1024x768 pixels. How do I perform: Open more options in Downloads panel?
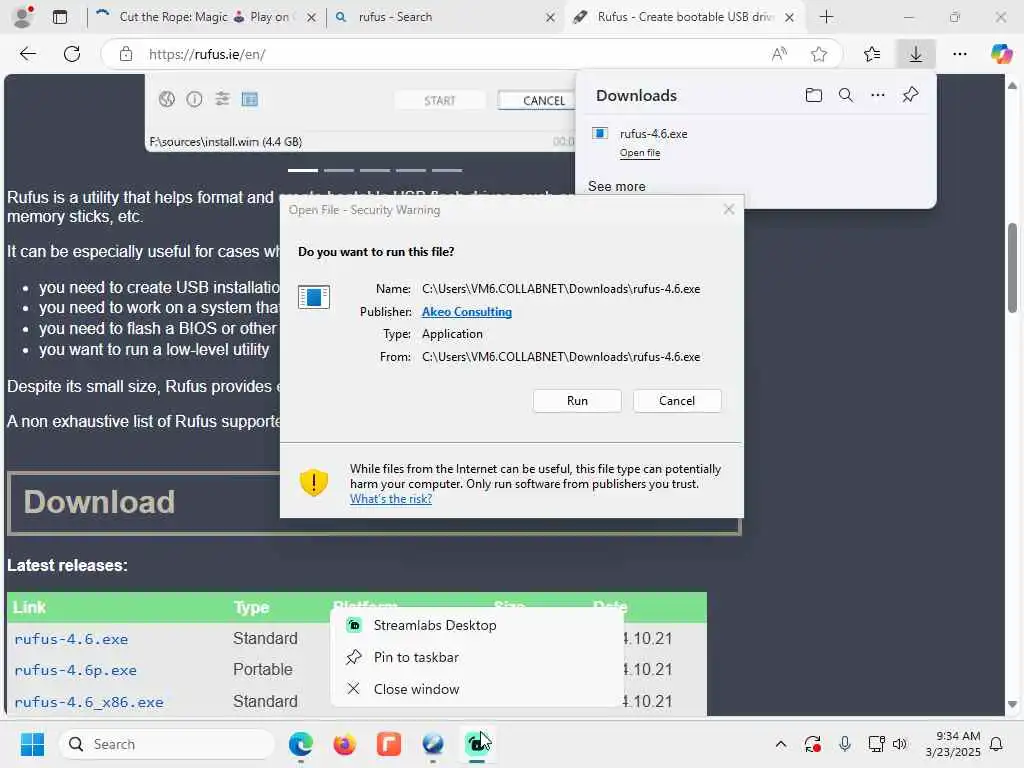pos(878,95)
